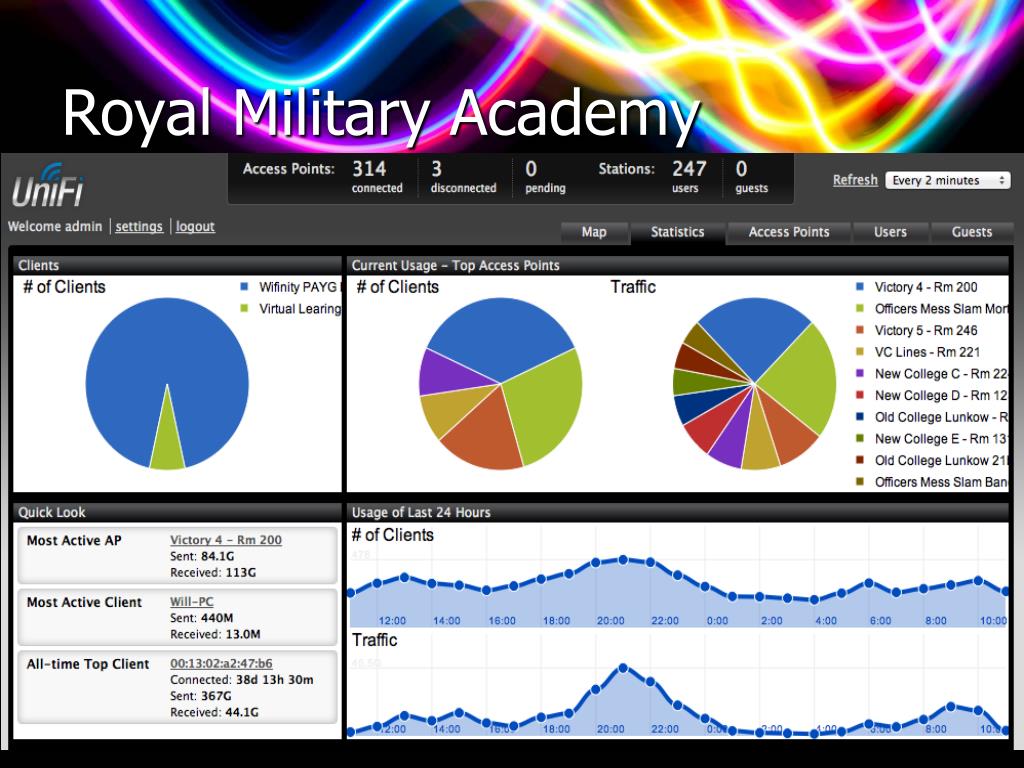Click the 'Received: 113G' value

click(x=213, y=572)
